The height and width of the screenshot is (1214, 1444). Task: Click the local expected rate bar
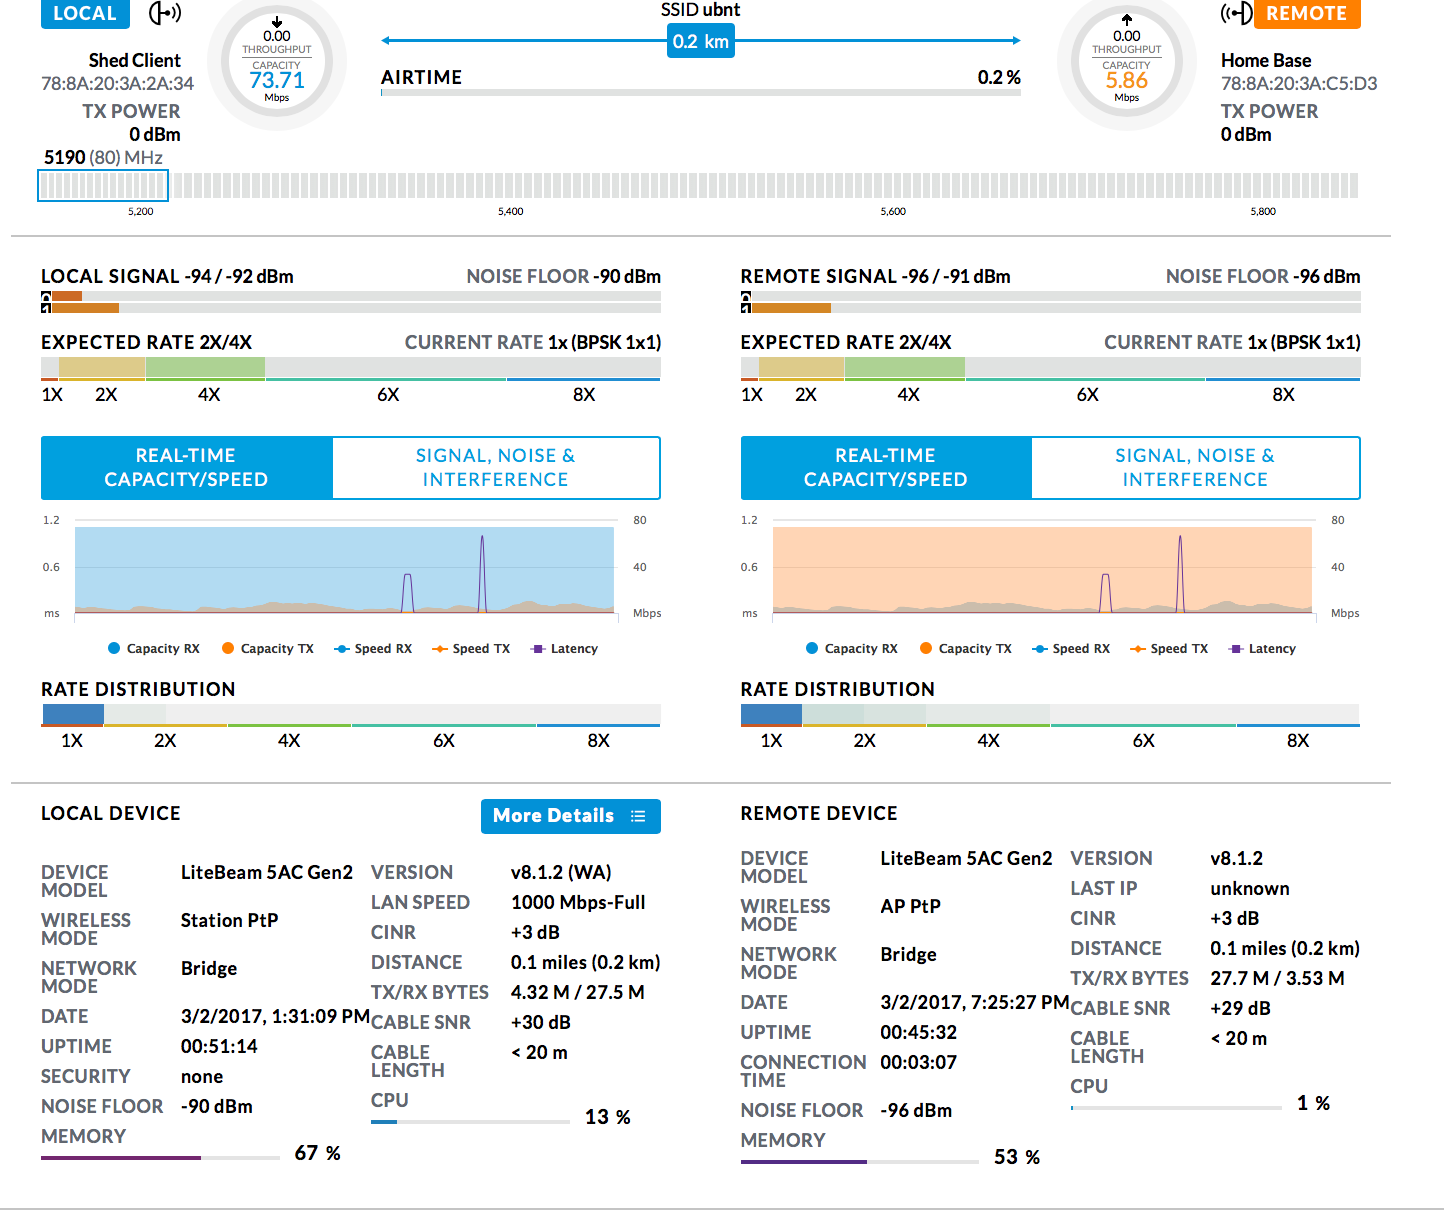point(351,369)
